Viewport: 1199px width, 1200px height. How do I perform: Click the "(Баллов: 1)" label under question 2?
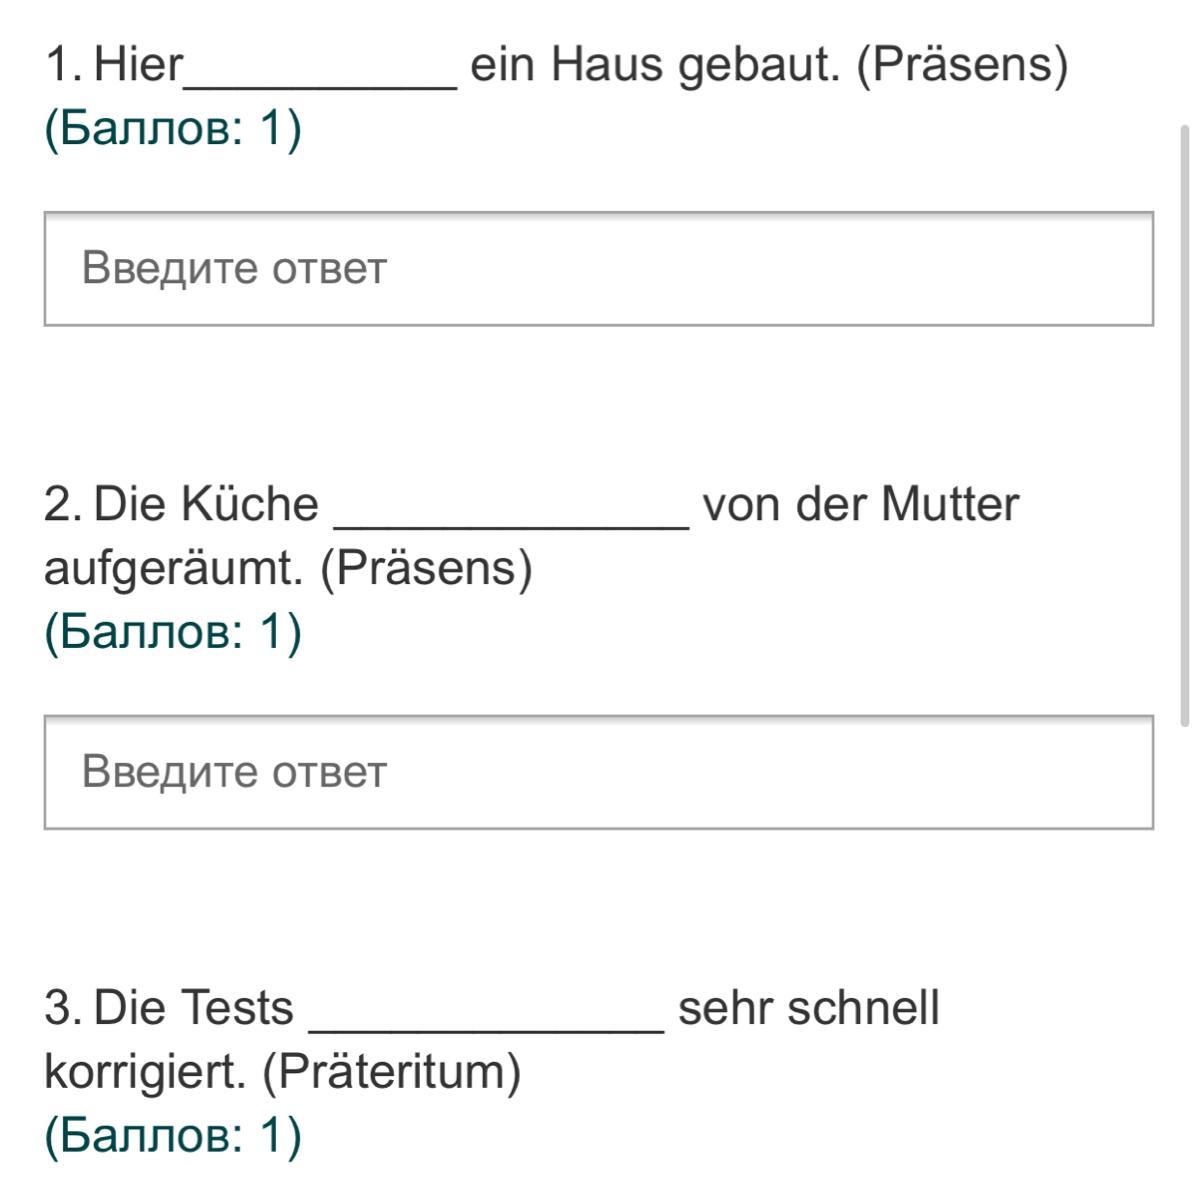(173, 633)
